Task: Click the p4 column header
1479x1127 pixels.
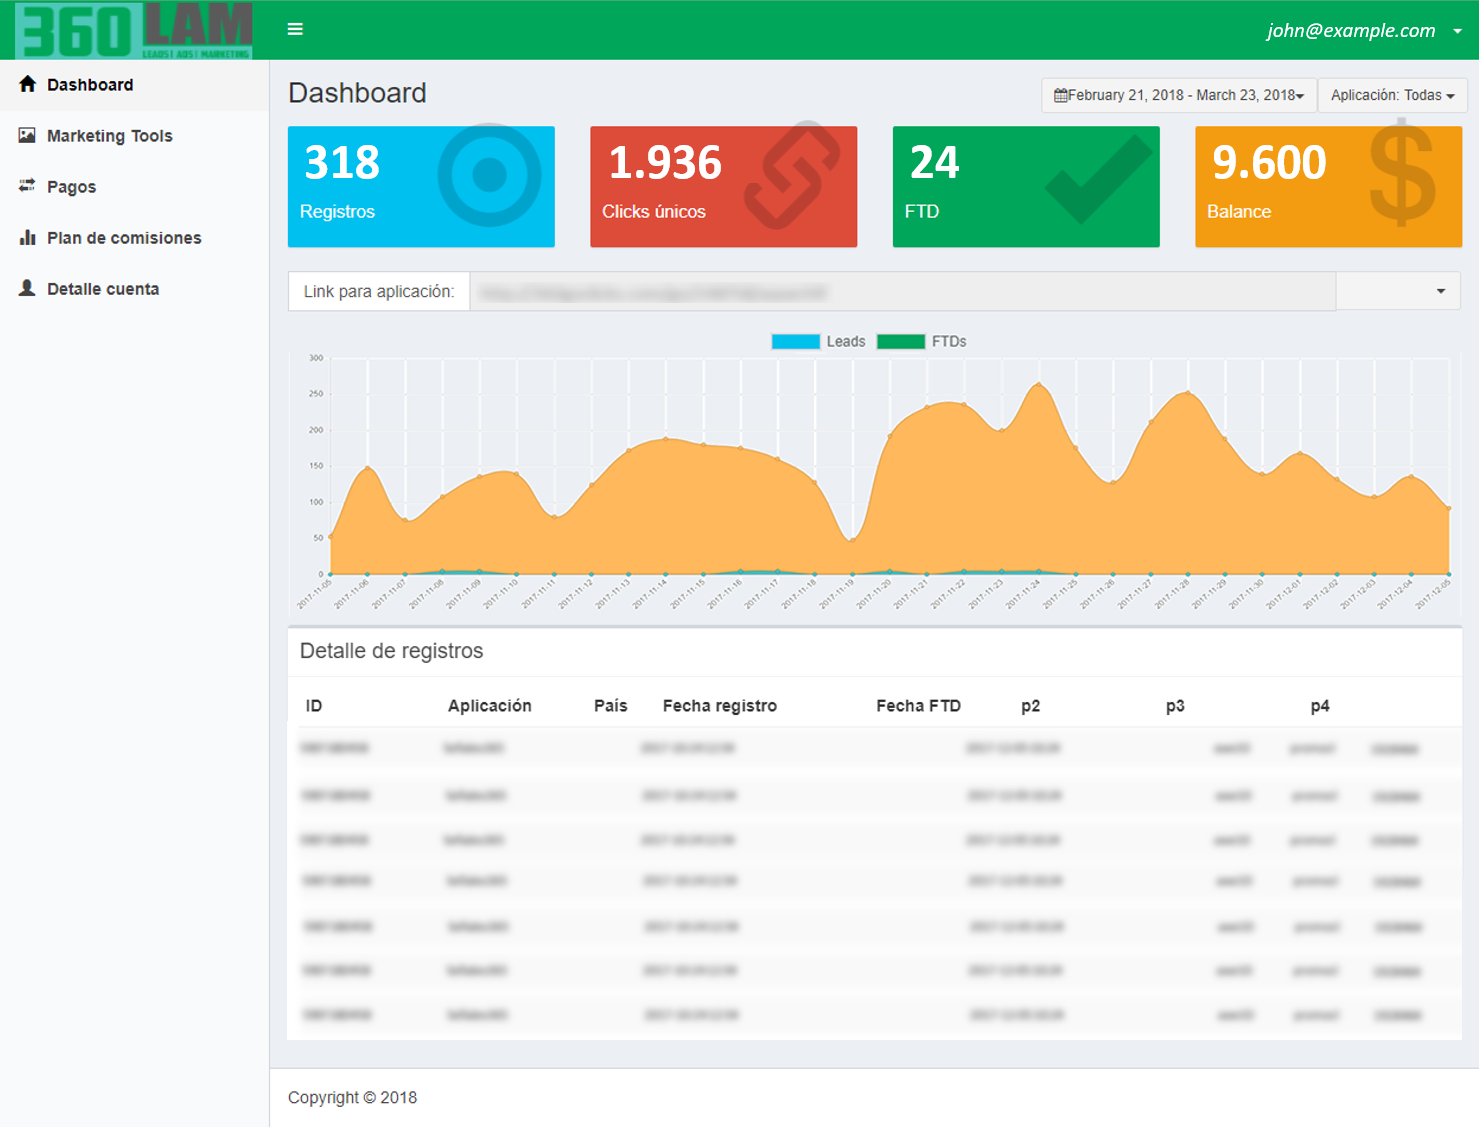Action: (1320, 706)
